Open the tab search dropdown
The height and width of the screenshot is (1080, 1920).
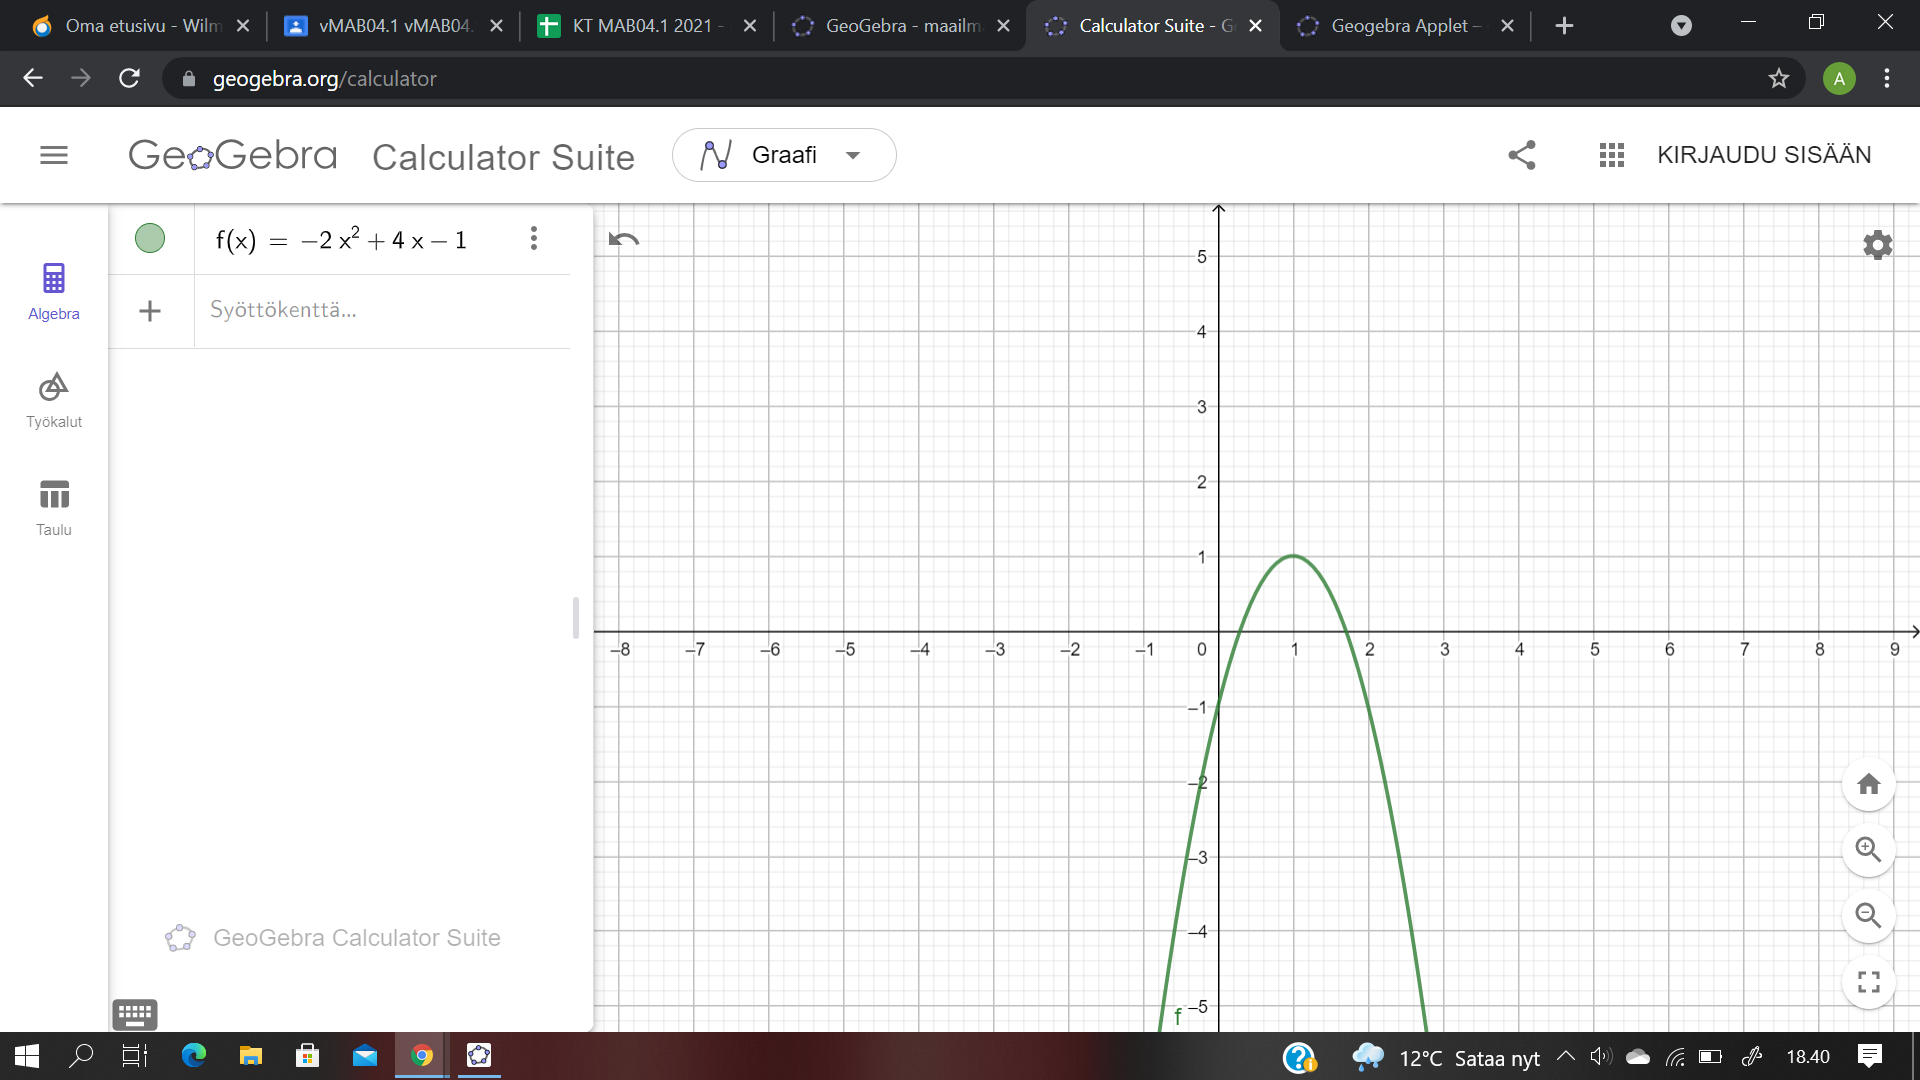[1682, 26]
